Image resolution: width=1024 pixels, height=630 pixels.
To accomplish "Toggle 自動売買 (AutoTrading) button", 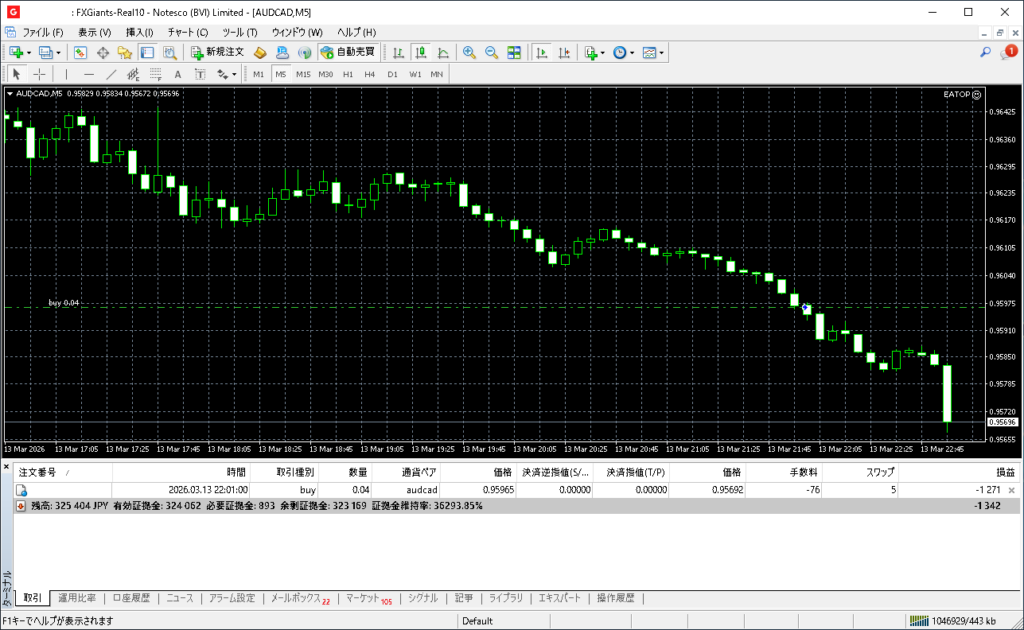I will coord(347,52).
